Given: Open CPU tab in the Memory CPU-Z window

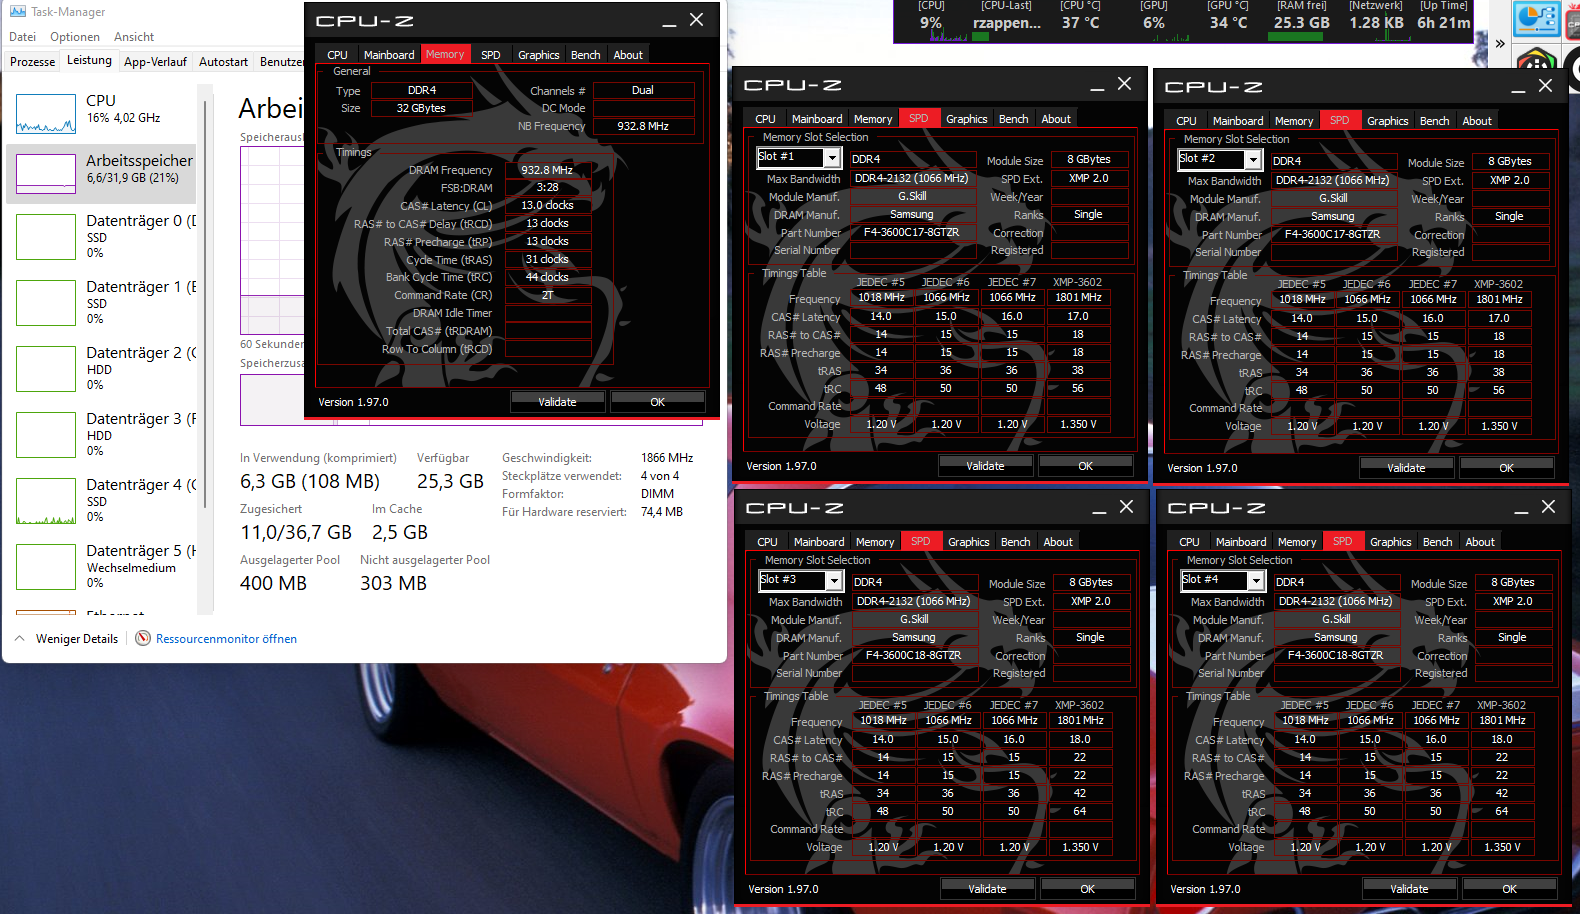Looking at the screenshot, I should pos(337,55).
